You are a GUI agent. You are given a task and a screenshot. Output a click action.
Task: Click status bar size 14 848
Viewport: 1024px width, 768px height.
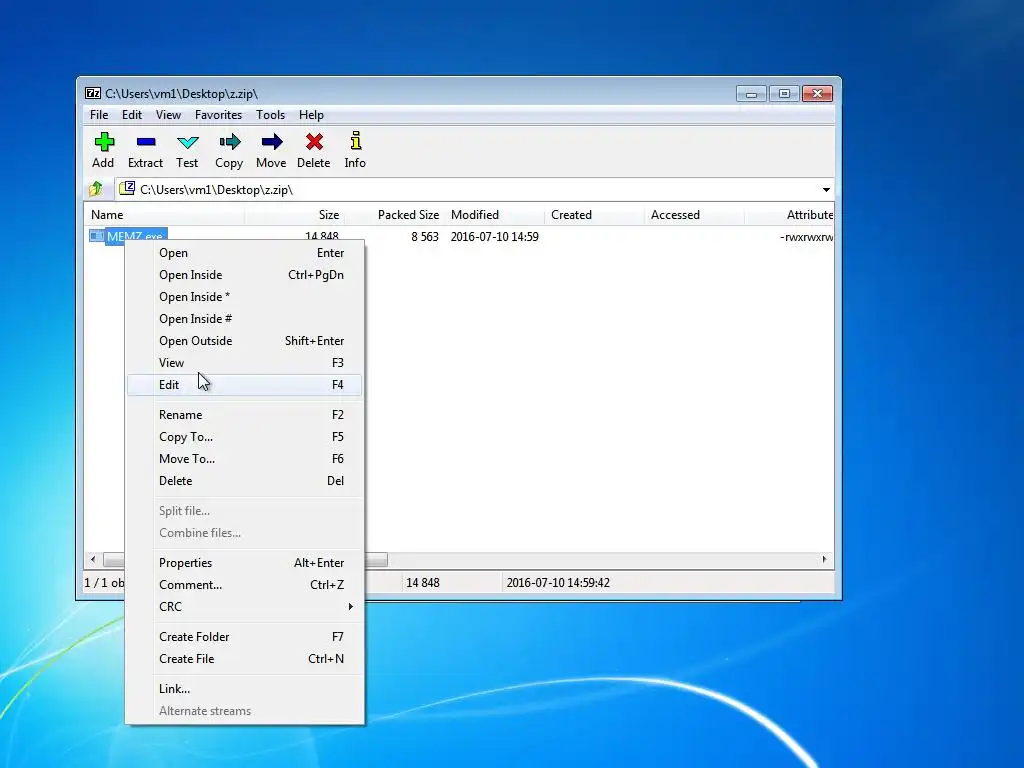(x=423, y=583)
